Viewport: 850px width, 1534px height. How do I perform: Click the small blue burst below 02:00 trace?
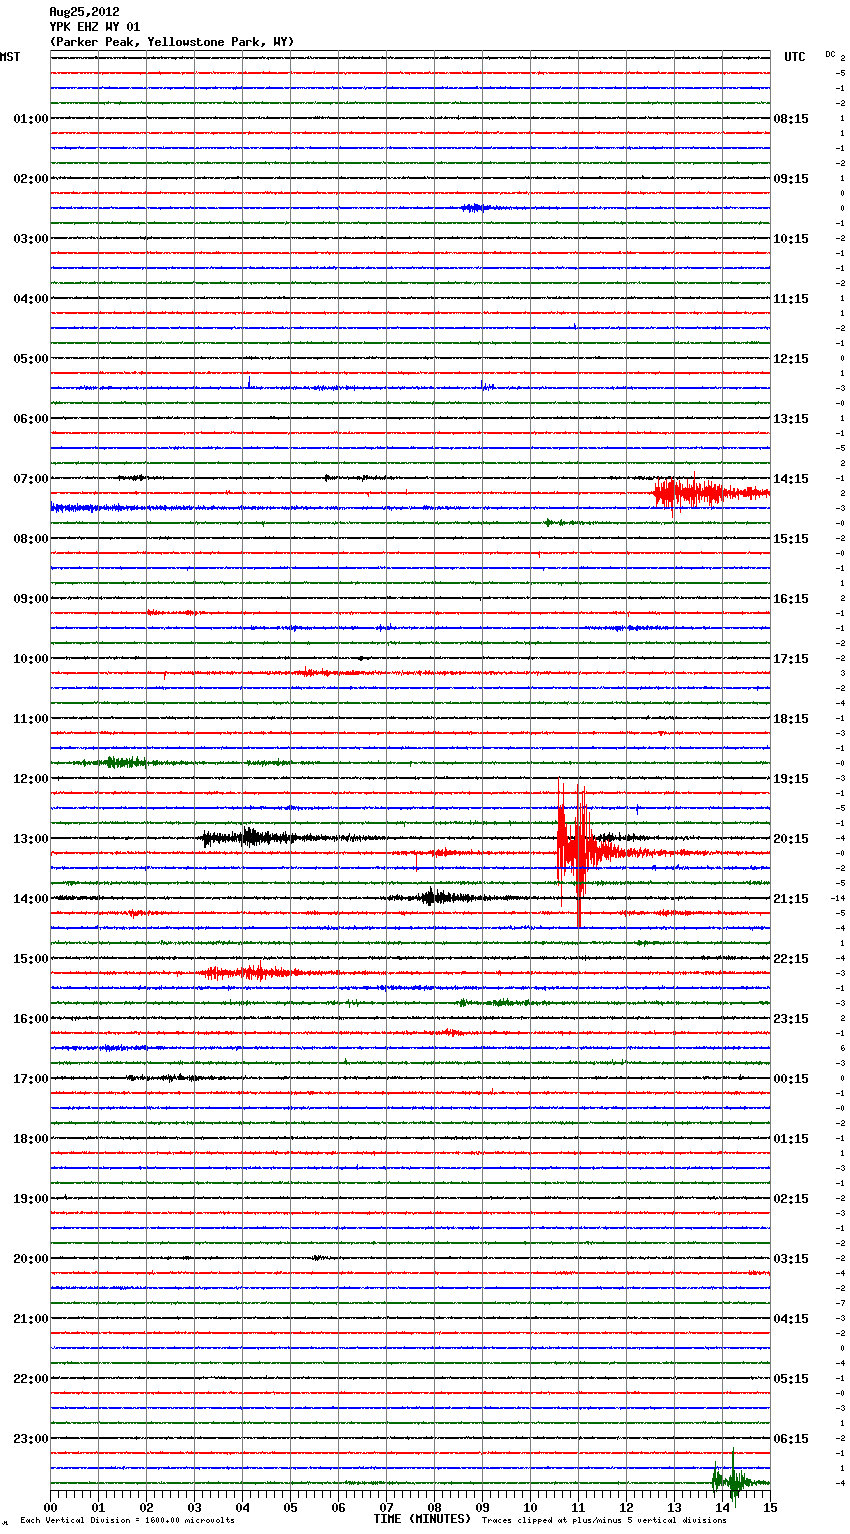475,208
